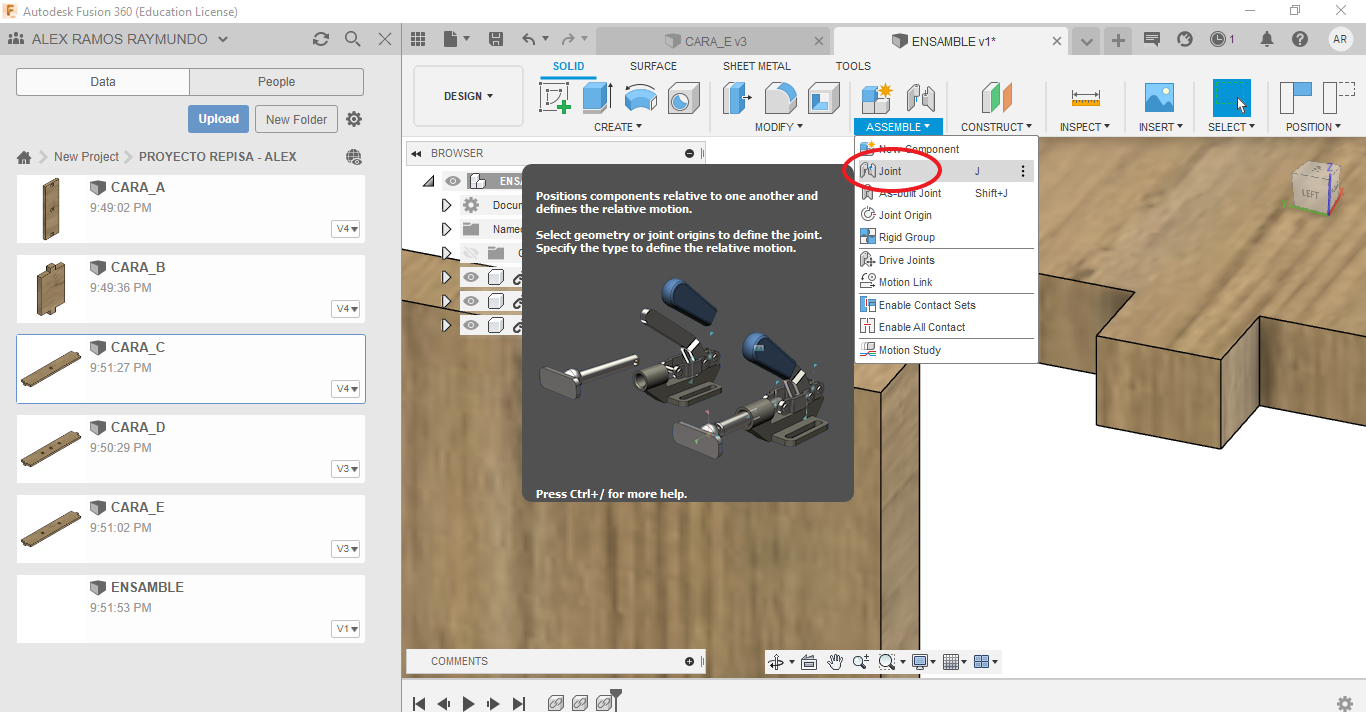Select the Extrude tool icon
Screen dimensions: 1366x712
click(597, 98)
